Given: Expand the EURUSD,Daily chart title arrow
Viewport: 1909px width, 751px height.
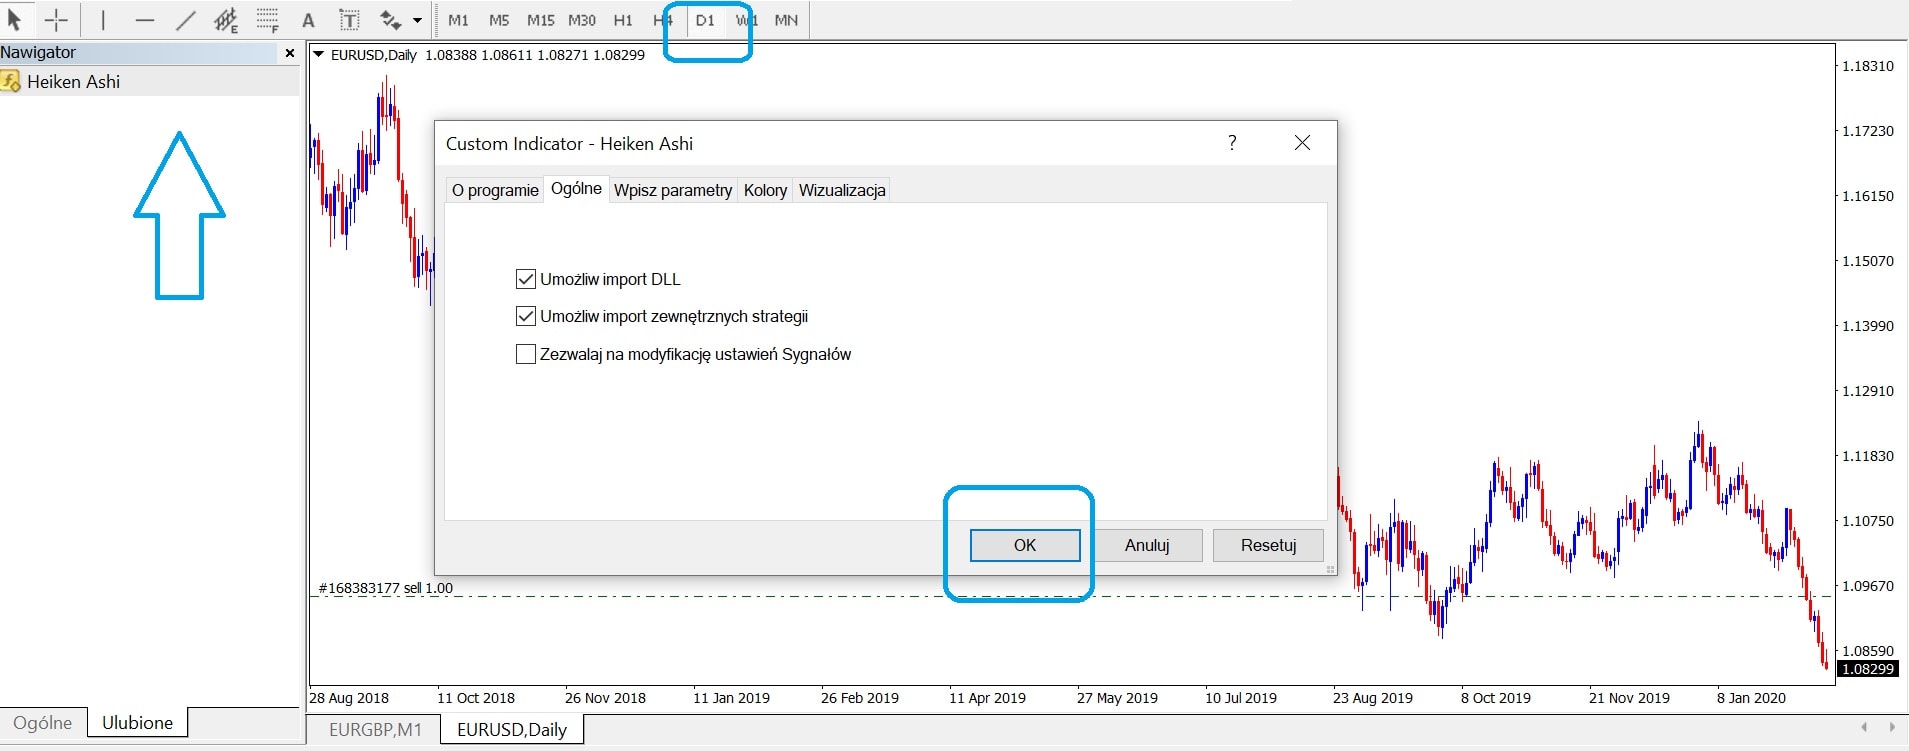Looking at the screenshot, I should 319,55.
